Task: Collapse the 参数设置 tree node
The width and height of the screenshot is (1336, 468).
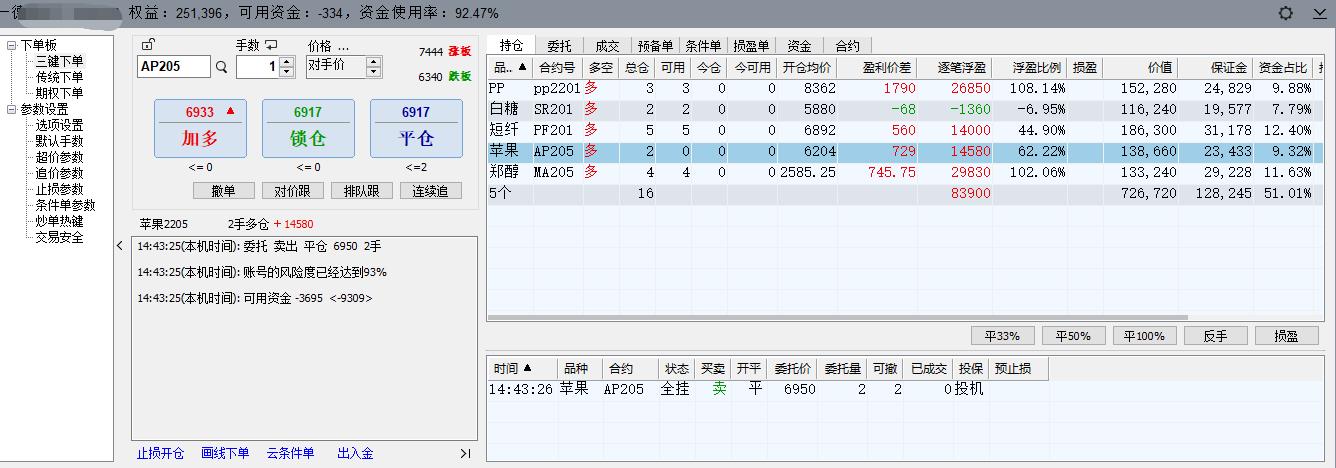Action: tap(11, 109)
